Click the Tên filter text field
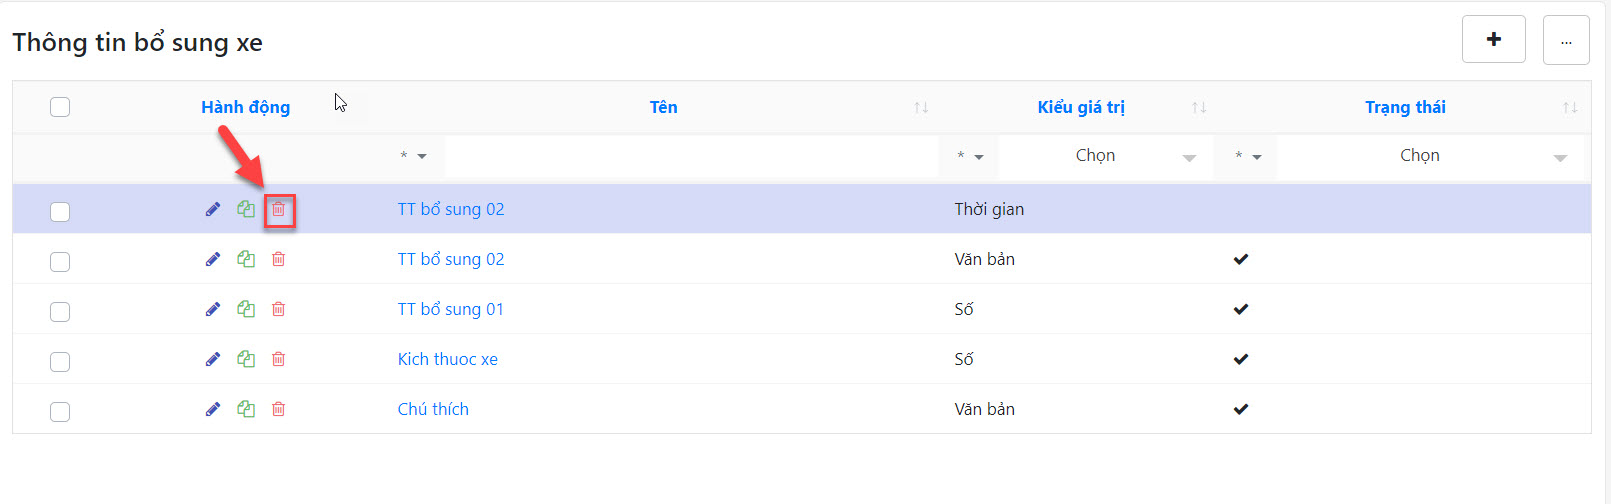Image resolution: width=1611 pixels, height=504 pixels. [x=690, y=156]
